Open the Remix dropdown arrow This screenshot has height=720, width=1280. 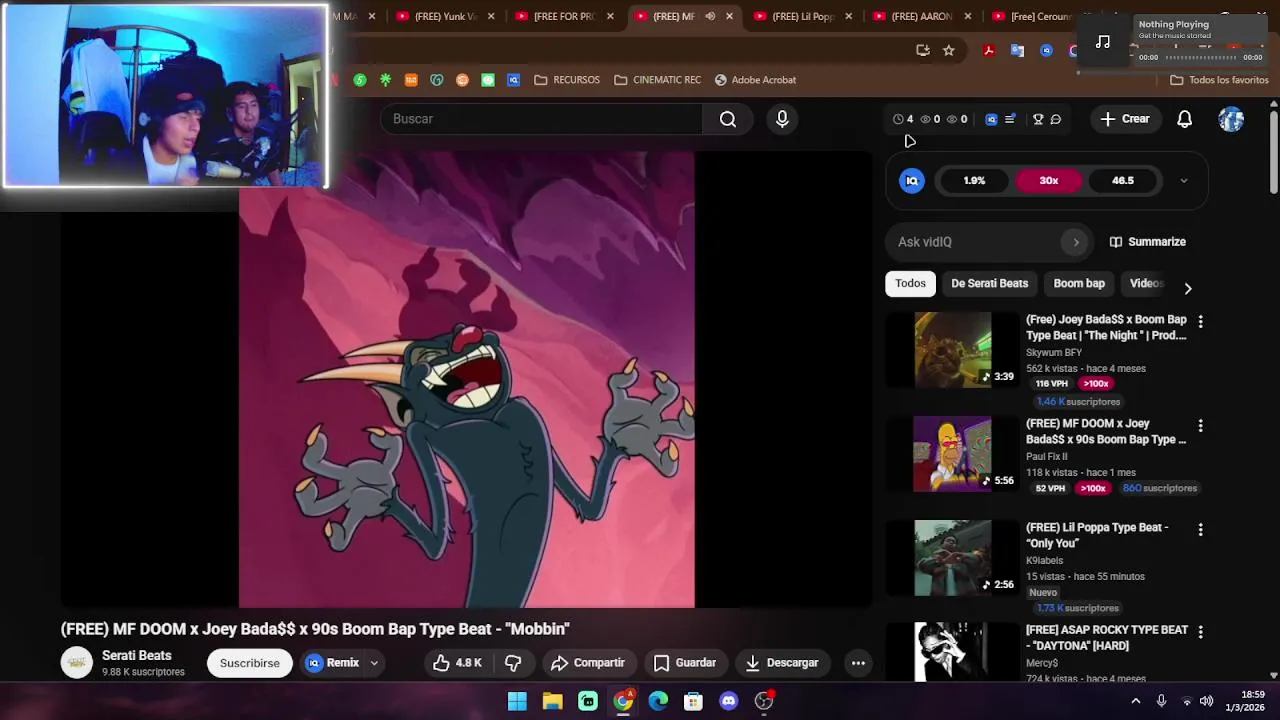374,663
